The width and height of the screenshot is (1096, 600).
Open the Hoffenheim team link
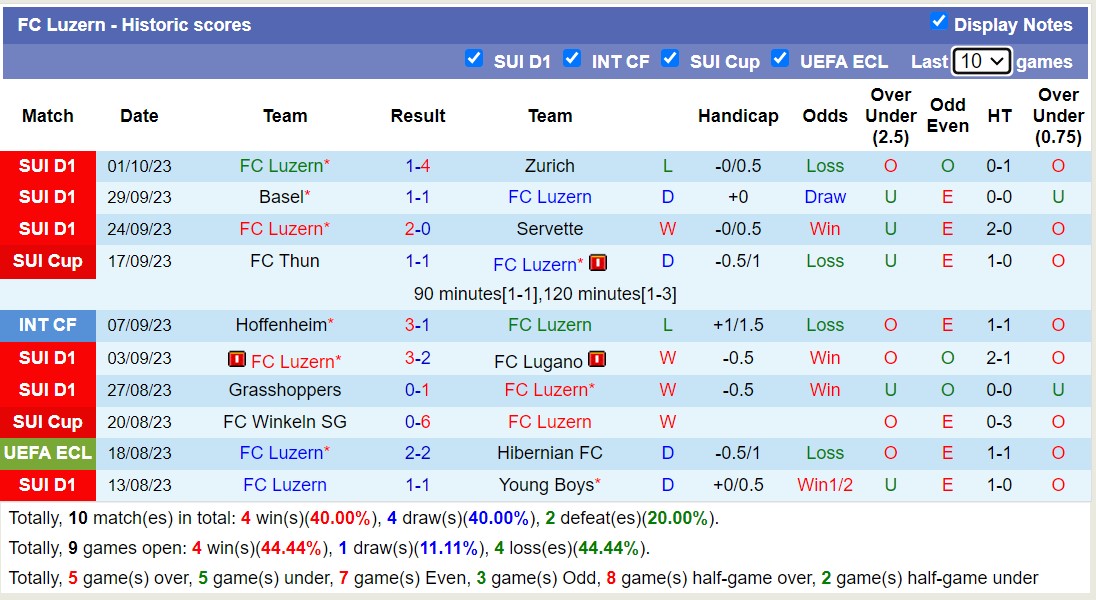(x=281, y=325)
